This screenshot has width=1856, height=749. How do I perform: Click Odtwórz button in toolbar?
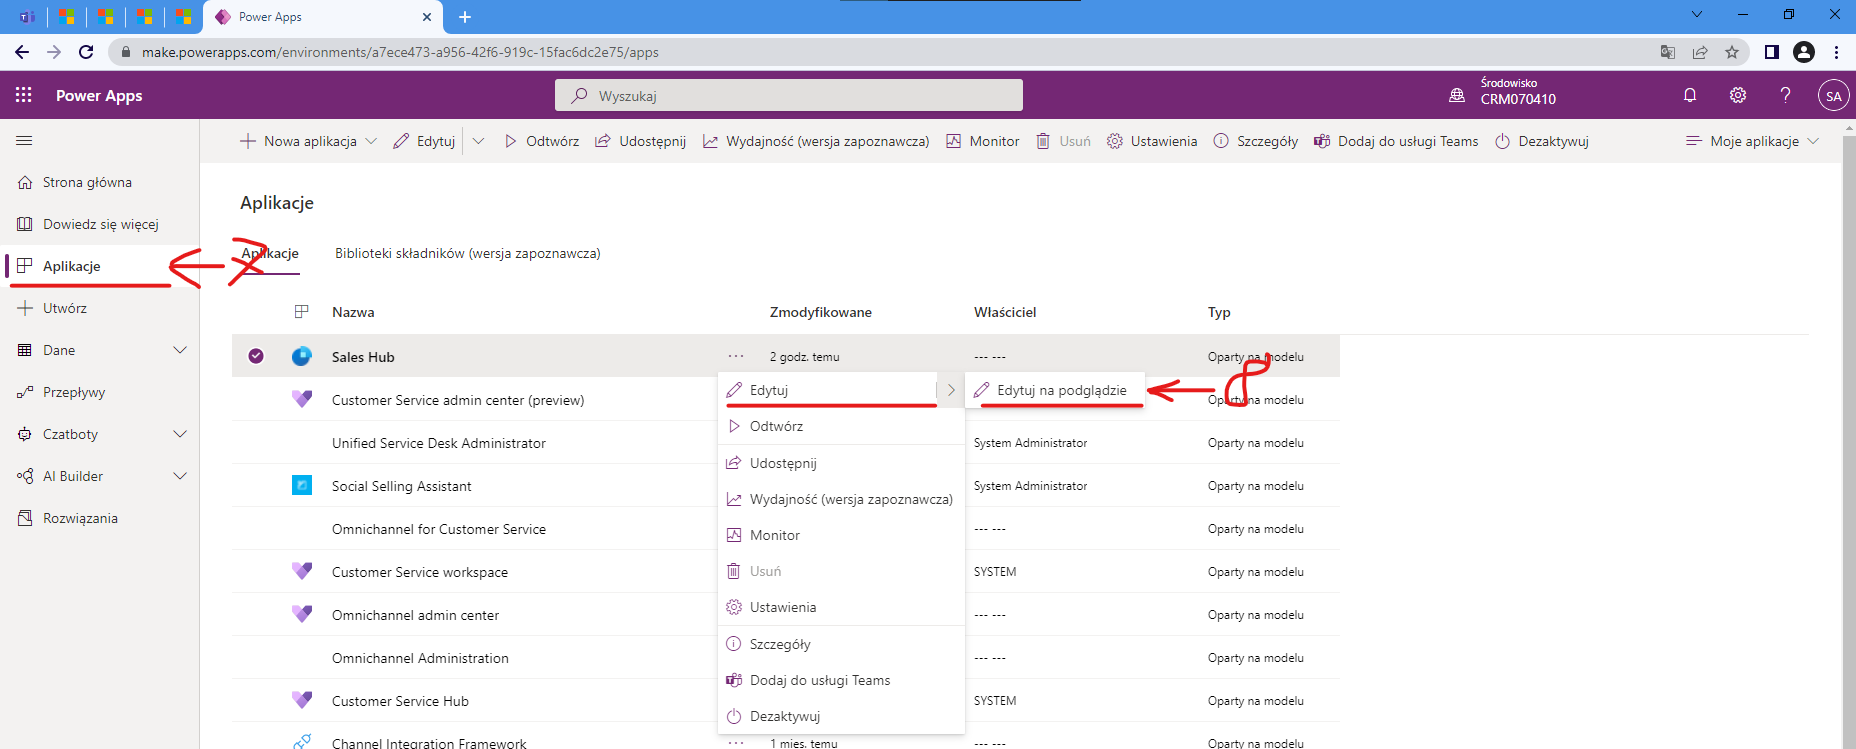(x=541, y=141)
